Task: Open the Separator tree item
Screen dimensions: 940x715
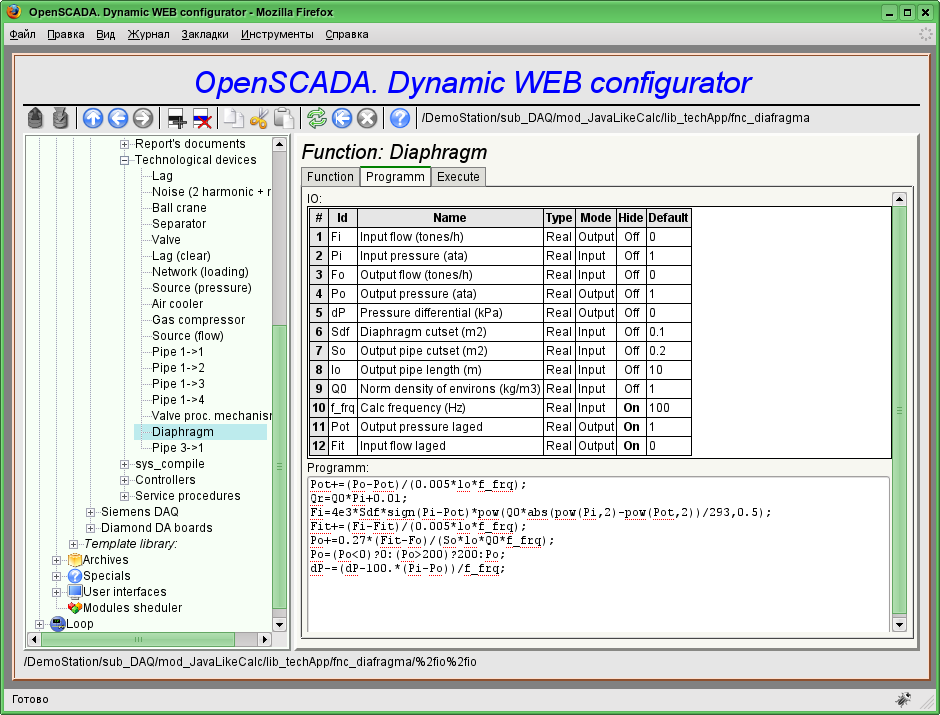Action: (179, 224)
